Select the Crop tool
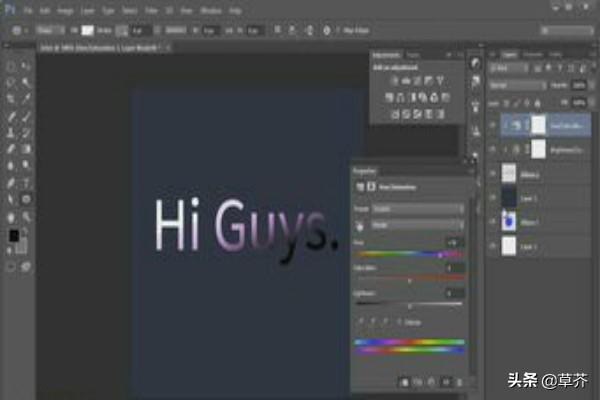Viewport: 600px width, 400px height. coord(11,98)
